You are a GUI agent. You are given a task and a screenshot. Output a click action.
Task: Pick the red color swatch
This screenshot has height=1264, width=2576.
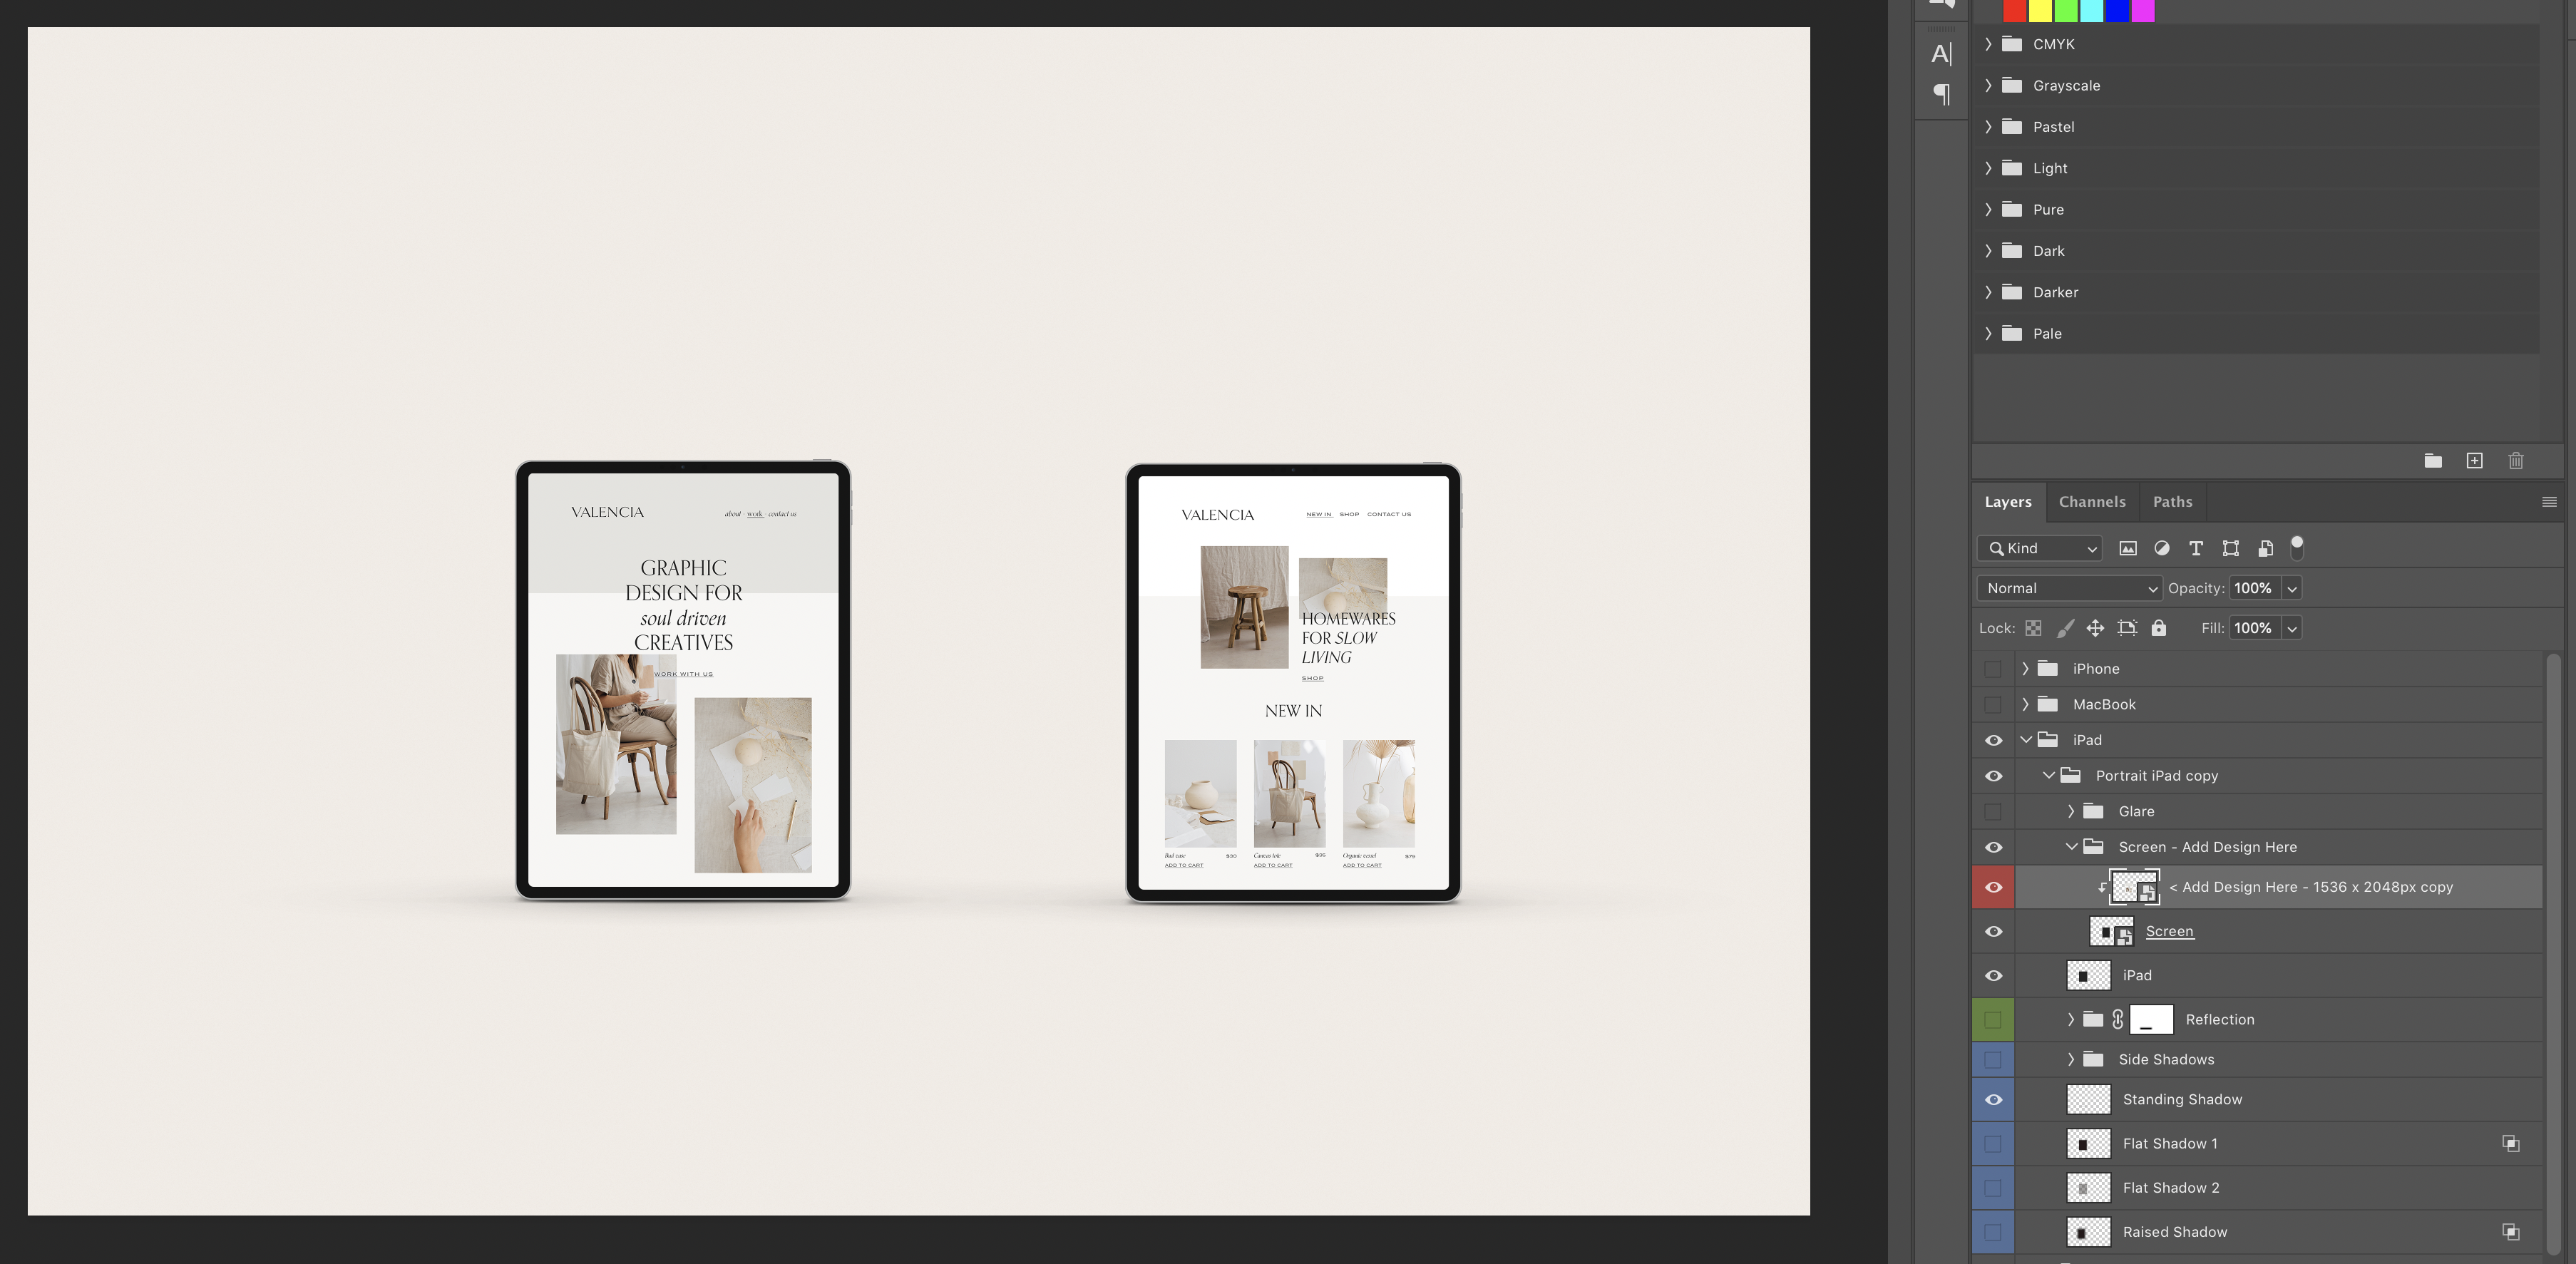(2014, 10)
